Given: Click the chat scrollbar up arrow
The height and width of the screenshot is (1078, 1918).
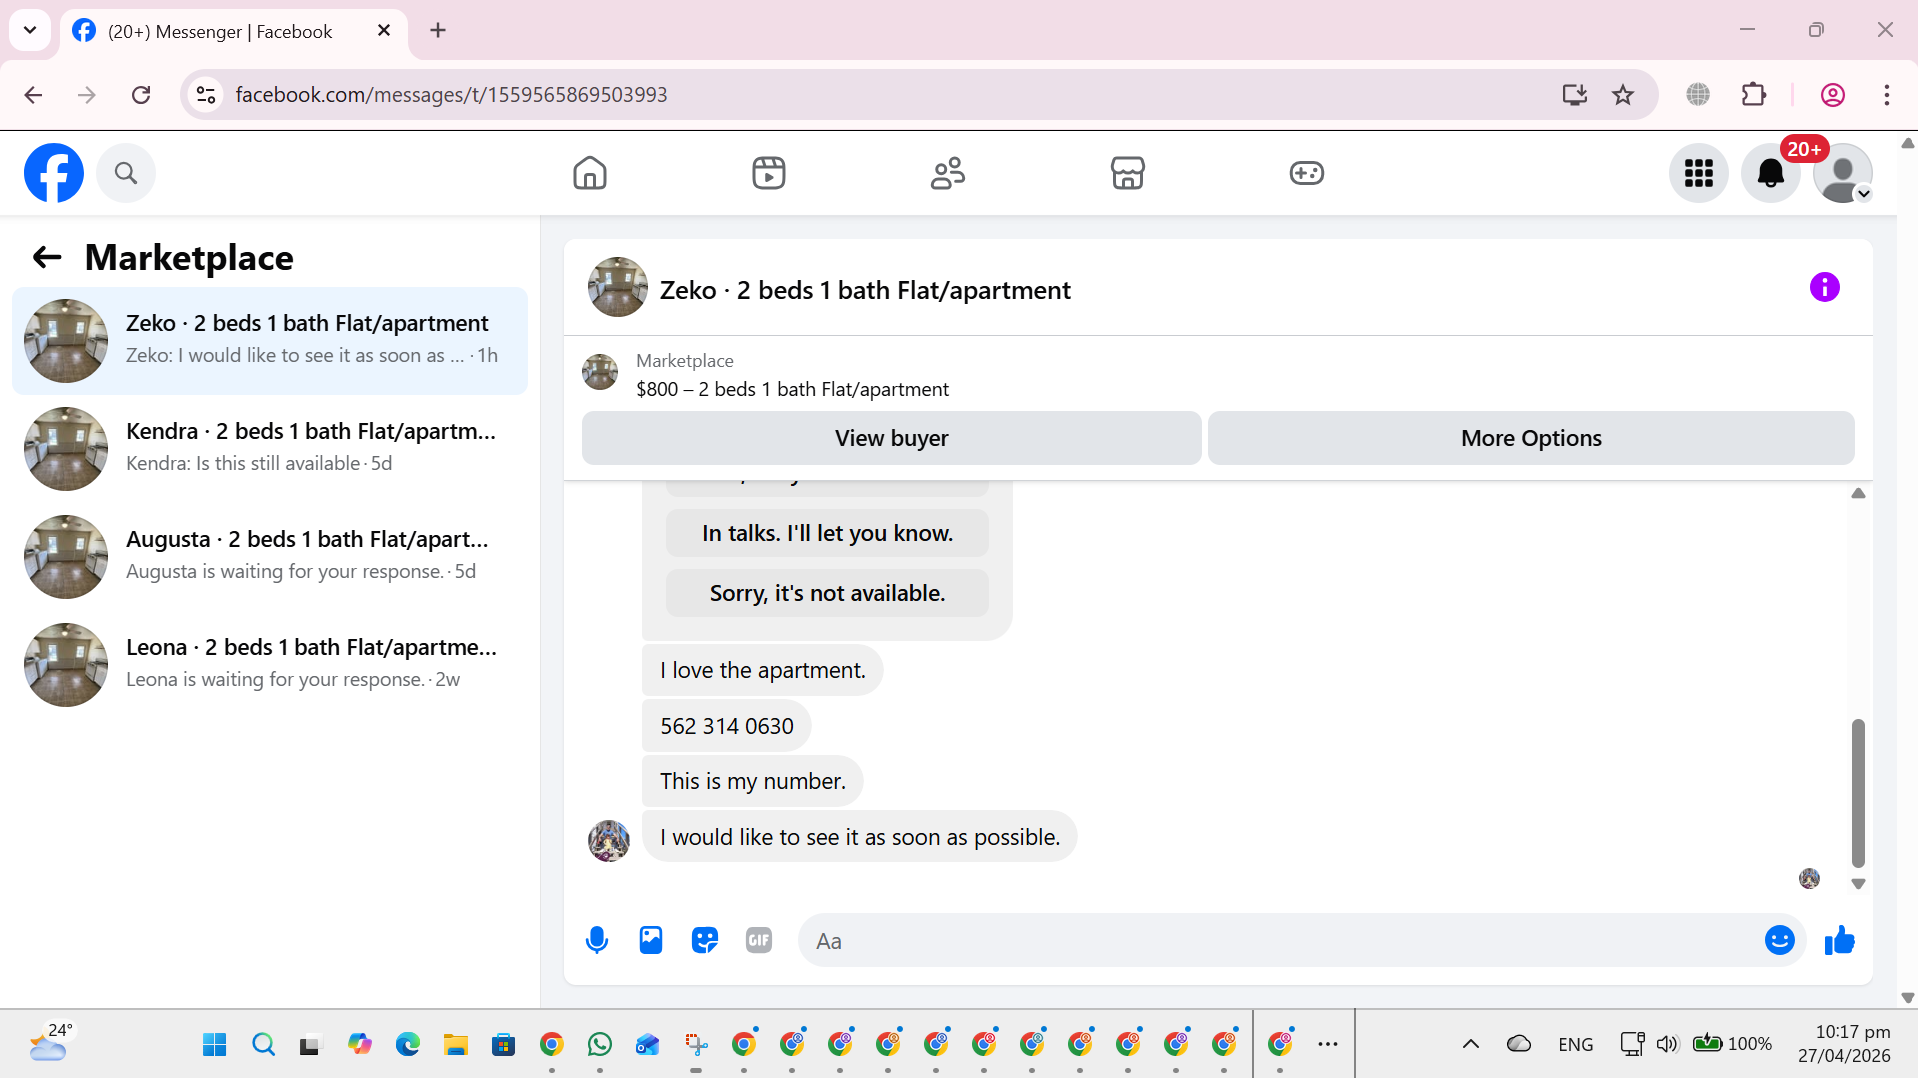Looking at the screenshot, I should point(1858,493).
